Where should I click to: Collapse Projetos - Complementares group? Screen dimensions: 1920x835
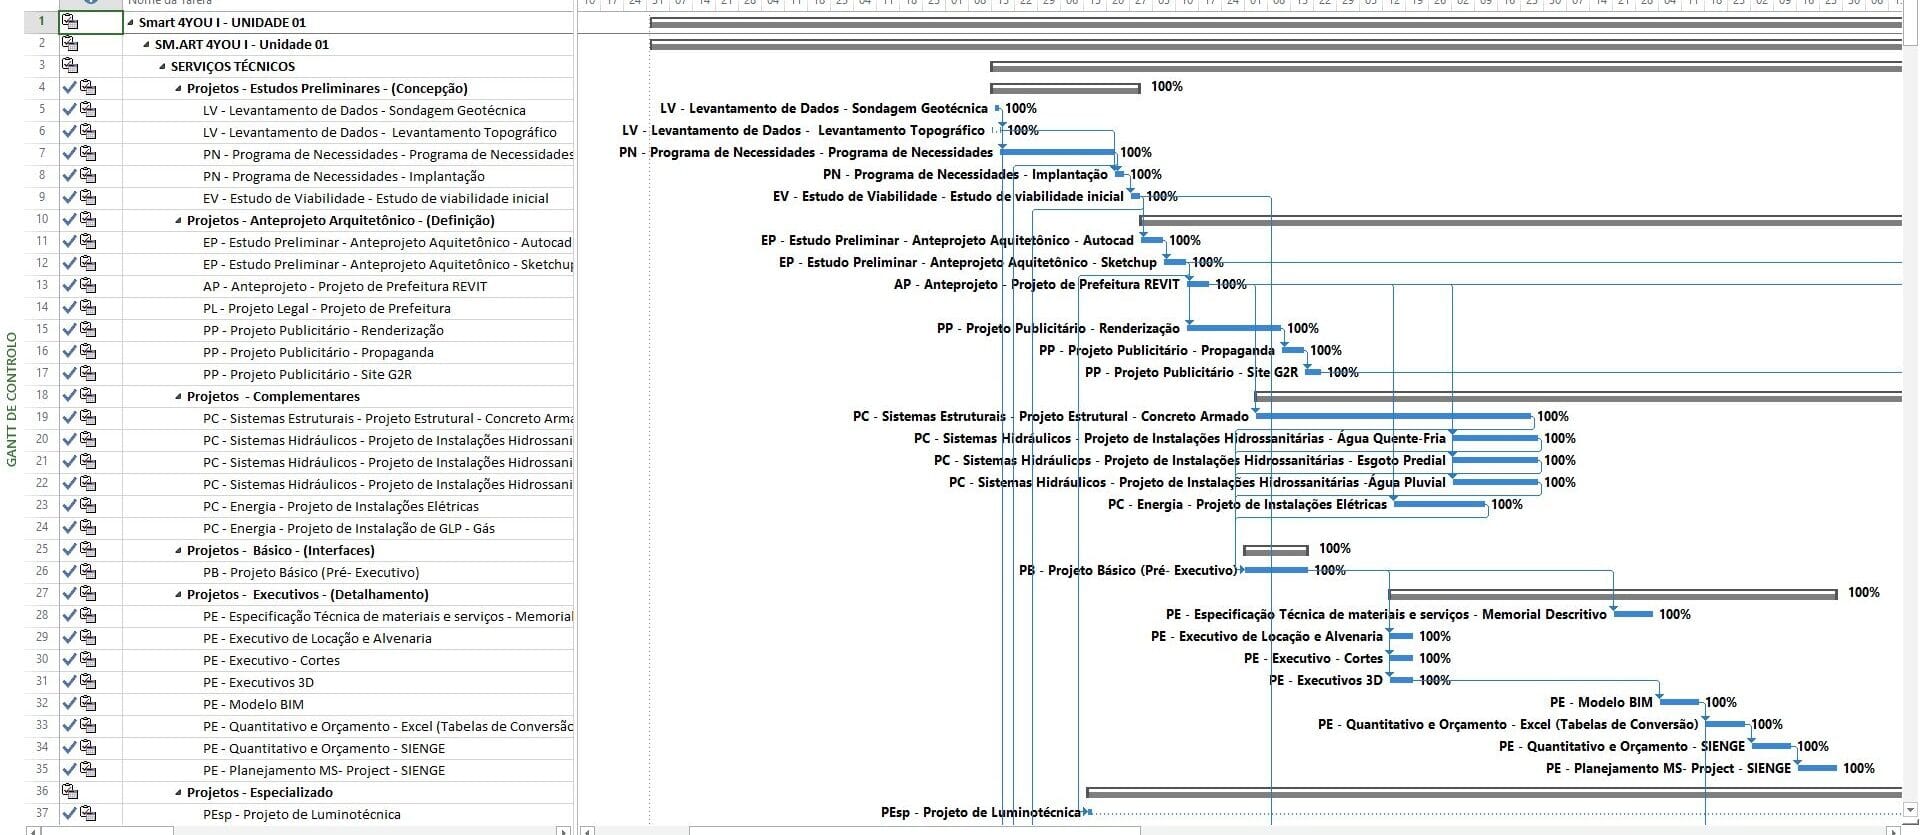(x=179, y=396)
